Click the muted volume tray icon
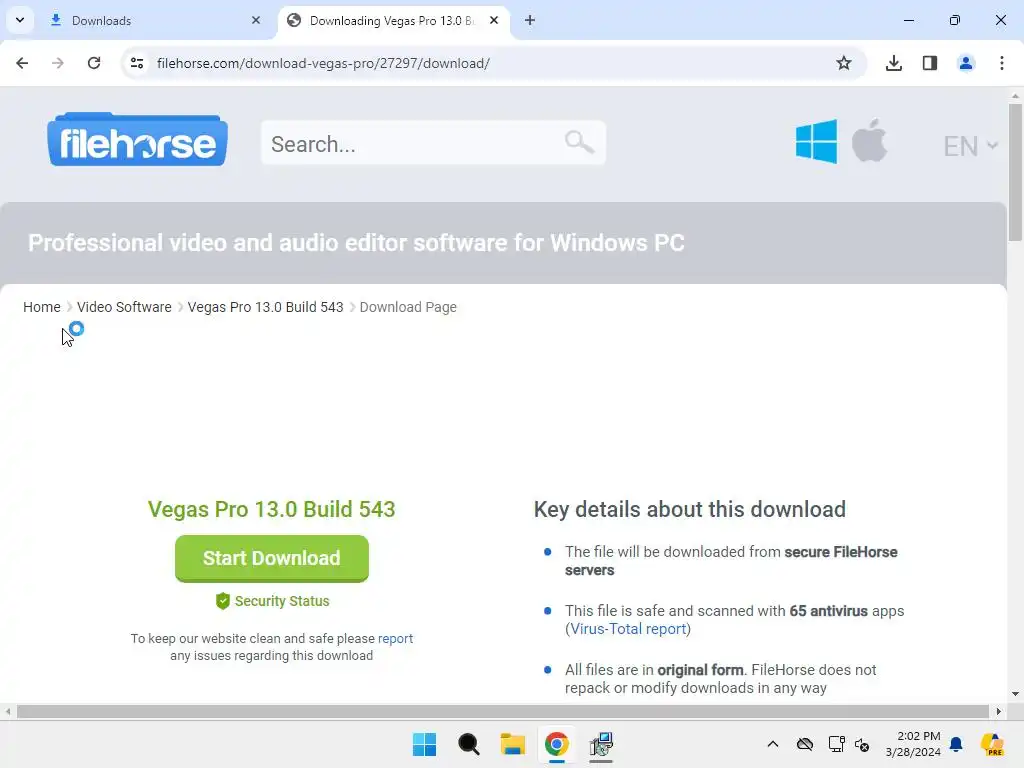The height and width of the screenshot is (768, 1024). tap(862, 744)
